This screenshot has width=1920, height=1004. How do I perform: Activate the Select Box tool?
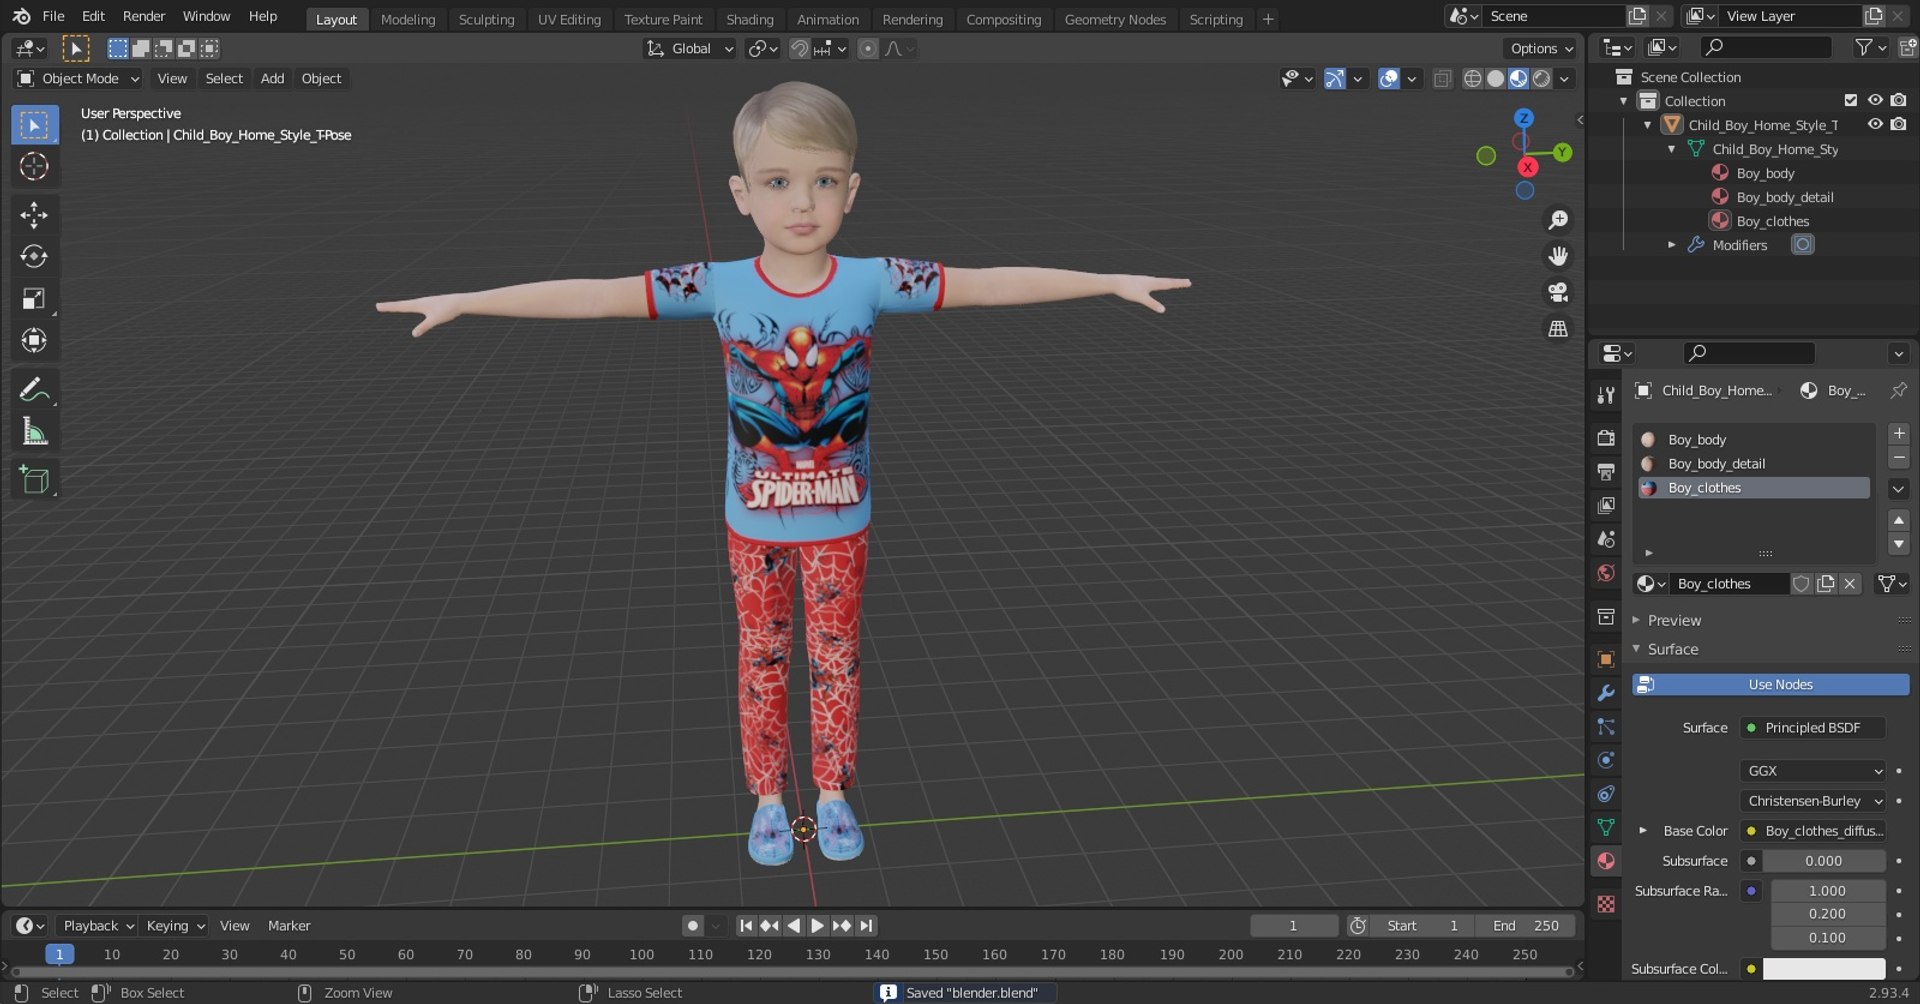[34, 125]
